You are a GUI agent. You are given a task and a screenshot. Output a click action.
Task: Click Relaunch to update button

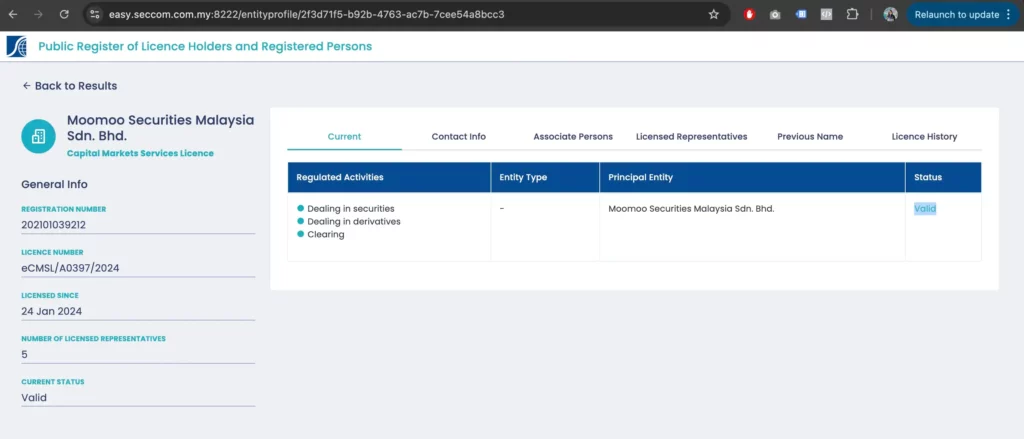point(963,14)
